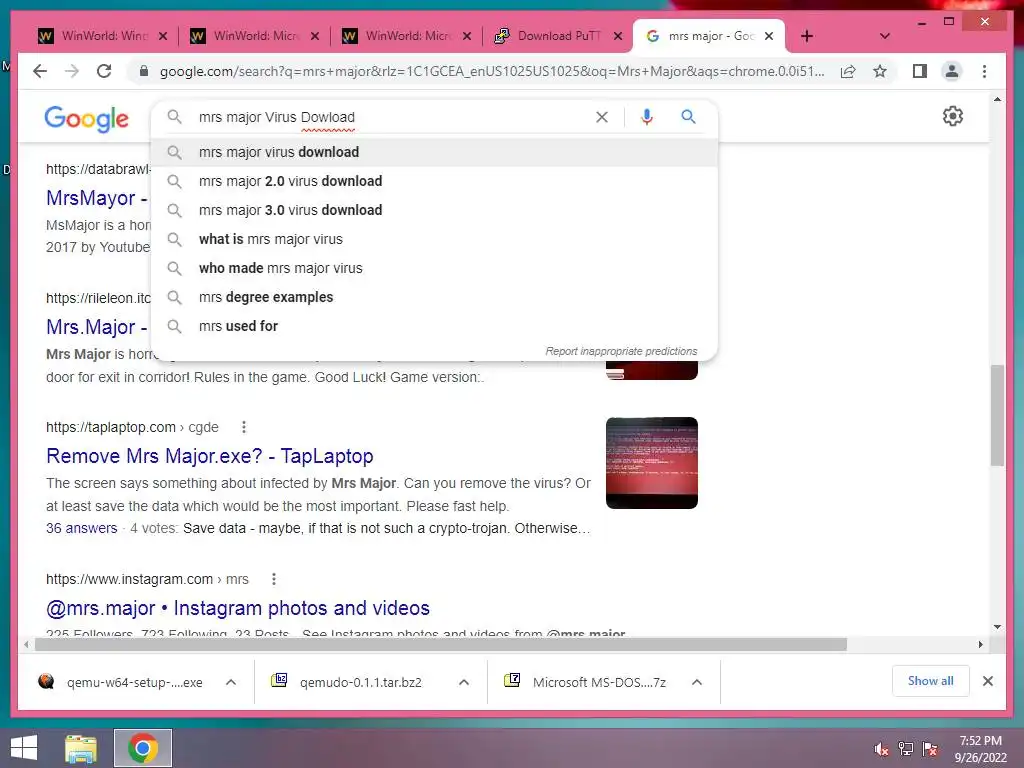Choose suggestion 'mrs major 2.0 virus download'

click(434, 181)
